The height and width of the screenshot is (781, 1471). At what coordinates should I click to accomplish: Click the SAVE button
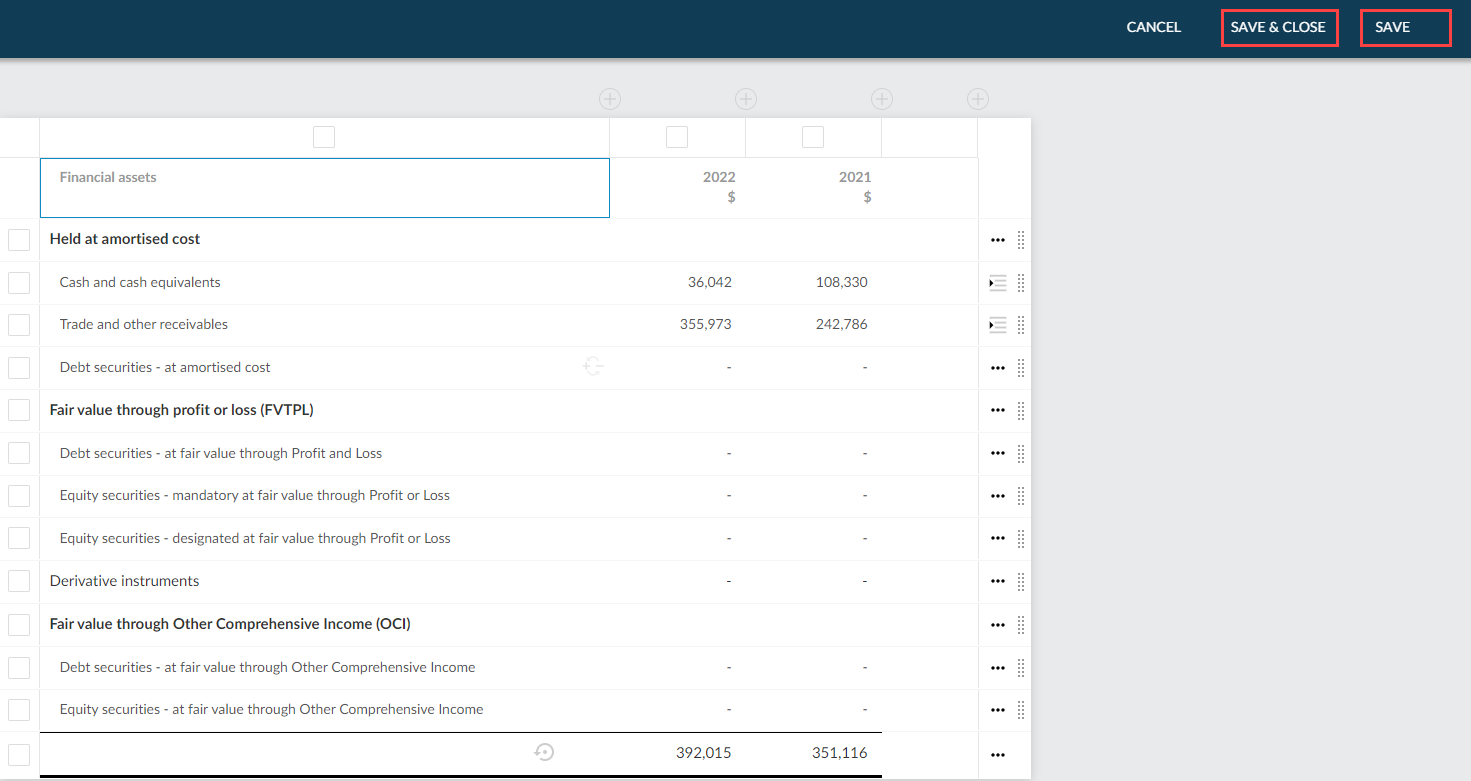tap(1405, 27)
